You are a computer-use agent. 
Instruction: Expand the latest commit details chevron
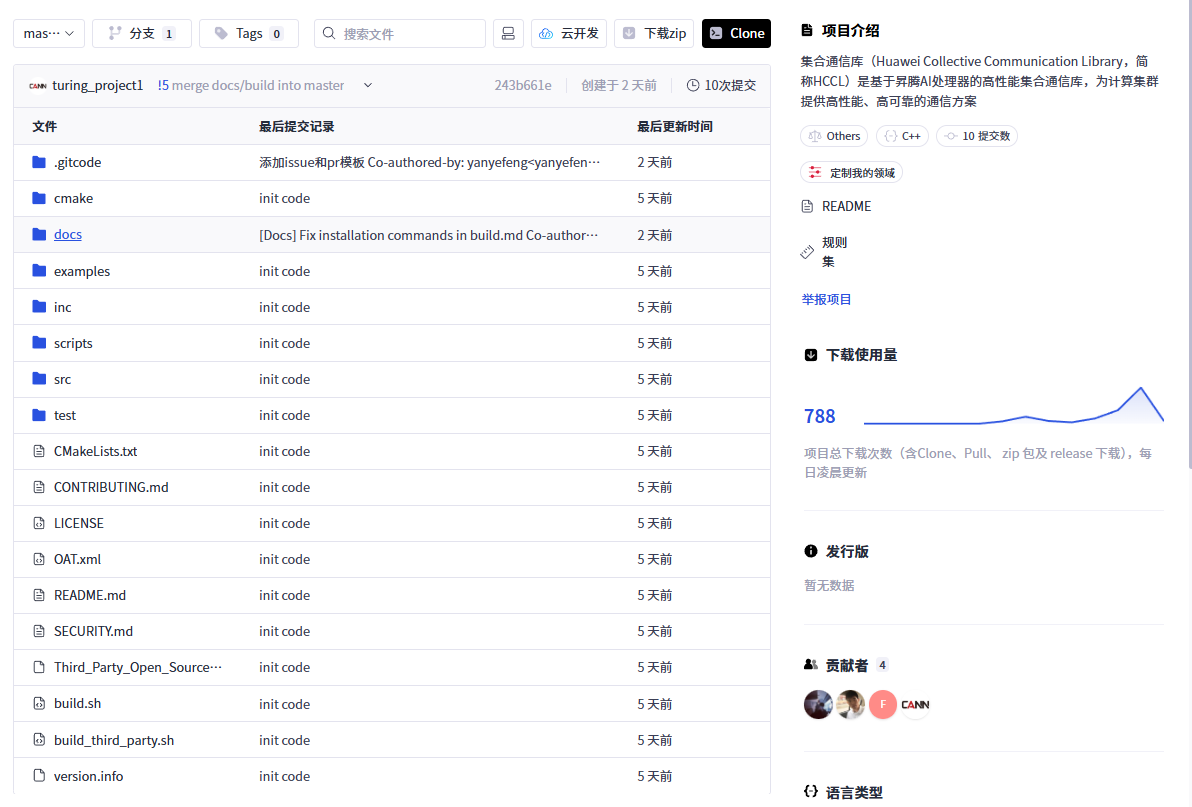tap(368, 85)
